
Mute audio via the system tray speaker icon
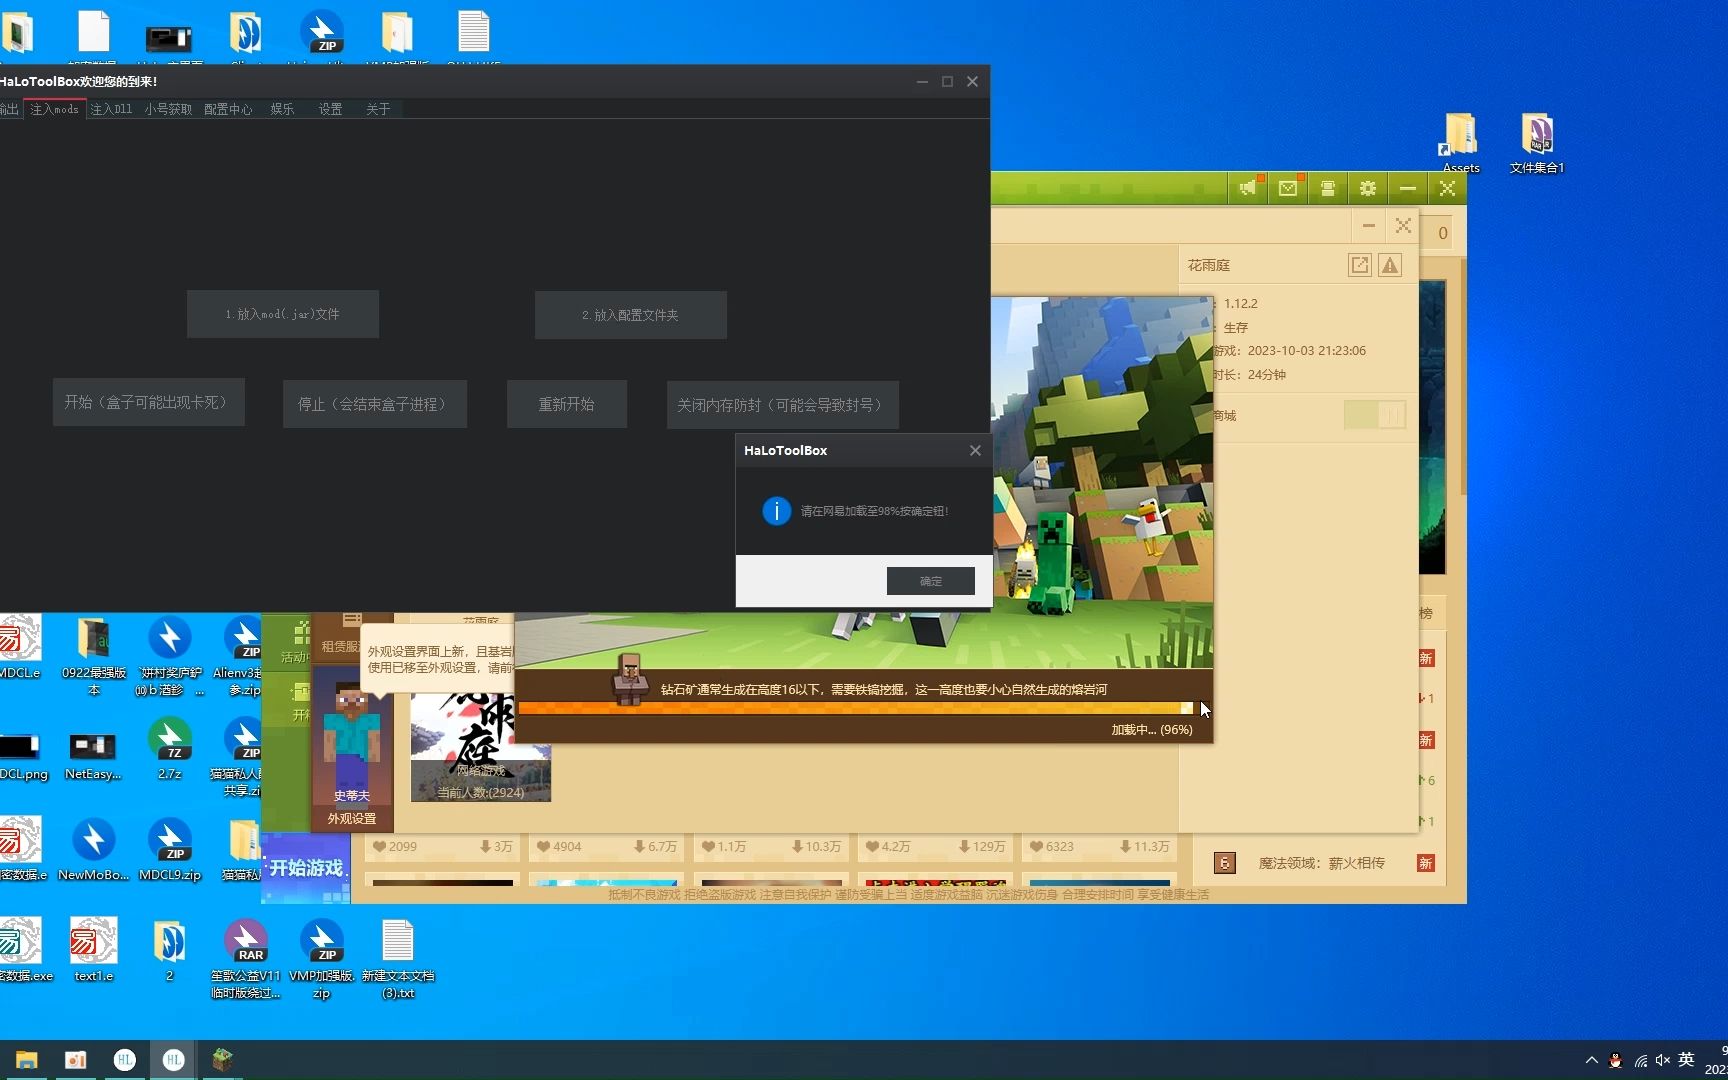[1663, 1060]
